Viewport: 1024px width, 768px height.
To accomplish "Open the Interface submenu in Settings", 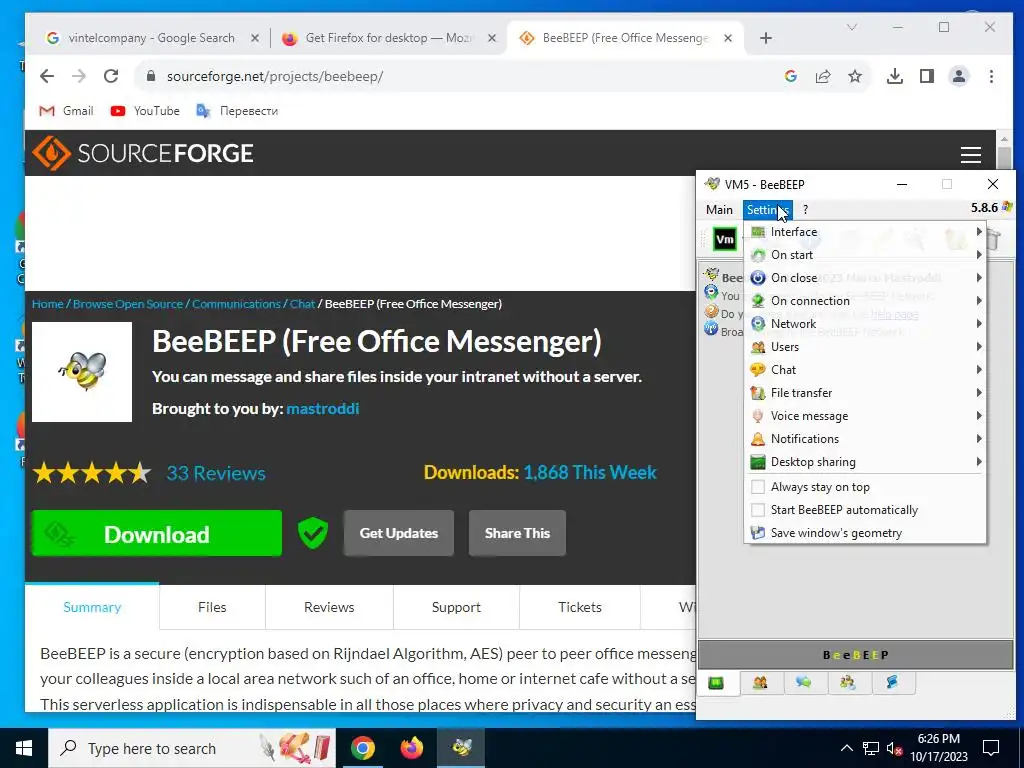I will [x=865, y=232].
